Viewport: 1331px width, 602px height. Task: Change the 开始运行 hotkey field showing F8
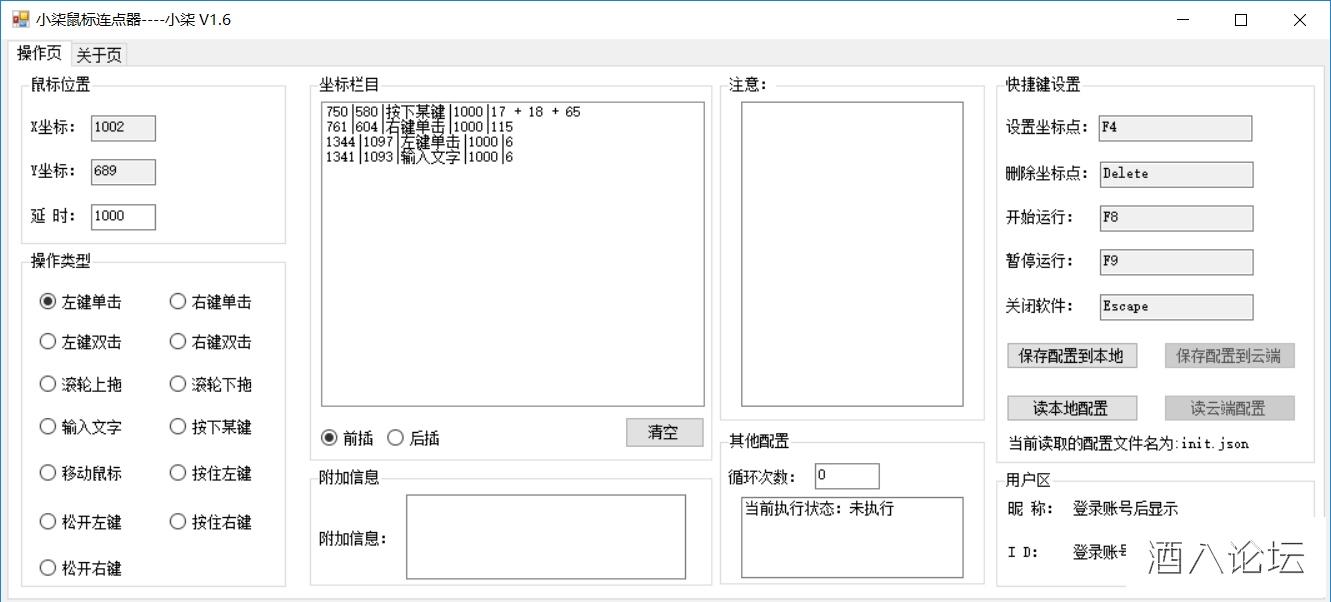click(1174, 218)
